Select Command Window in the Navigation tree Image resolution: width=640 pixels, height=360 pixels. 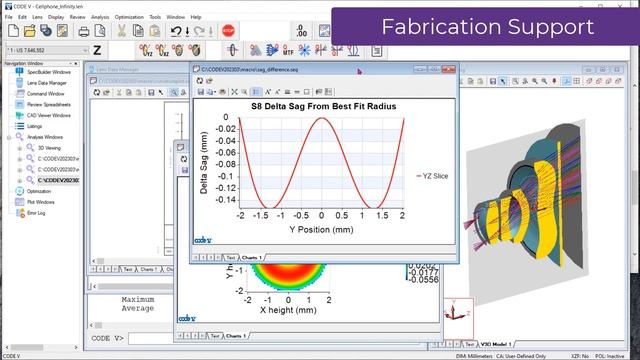(x=45, y=94)
